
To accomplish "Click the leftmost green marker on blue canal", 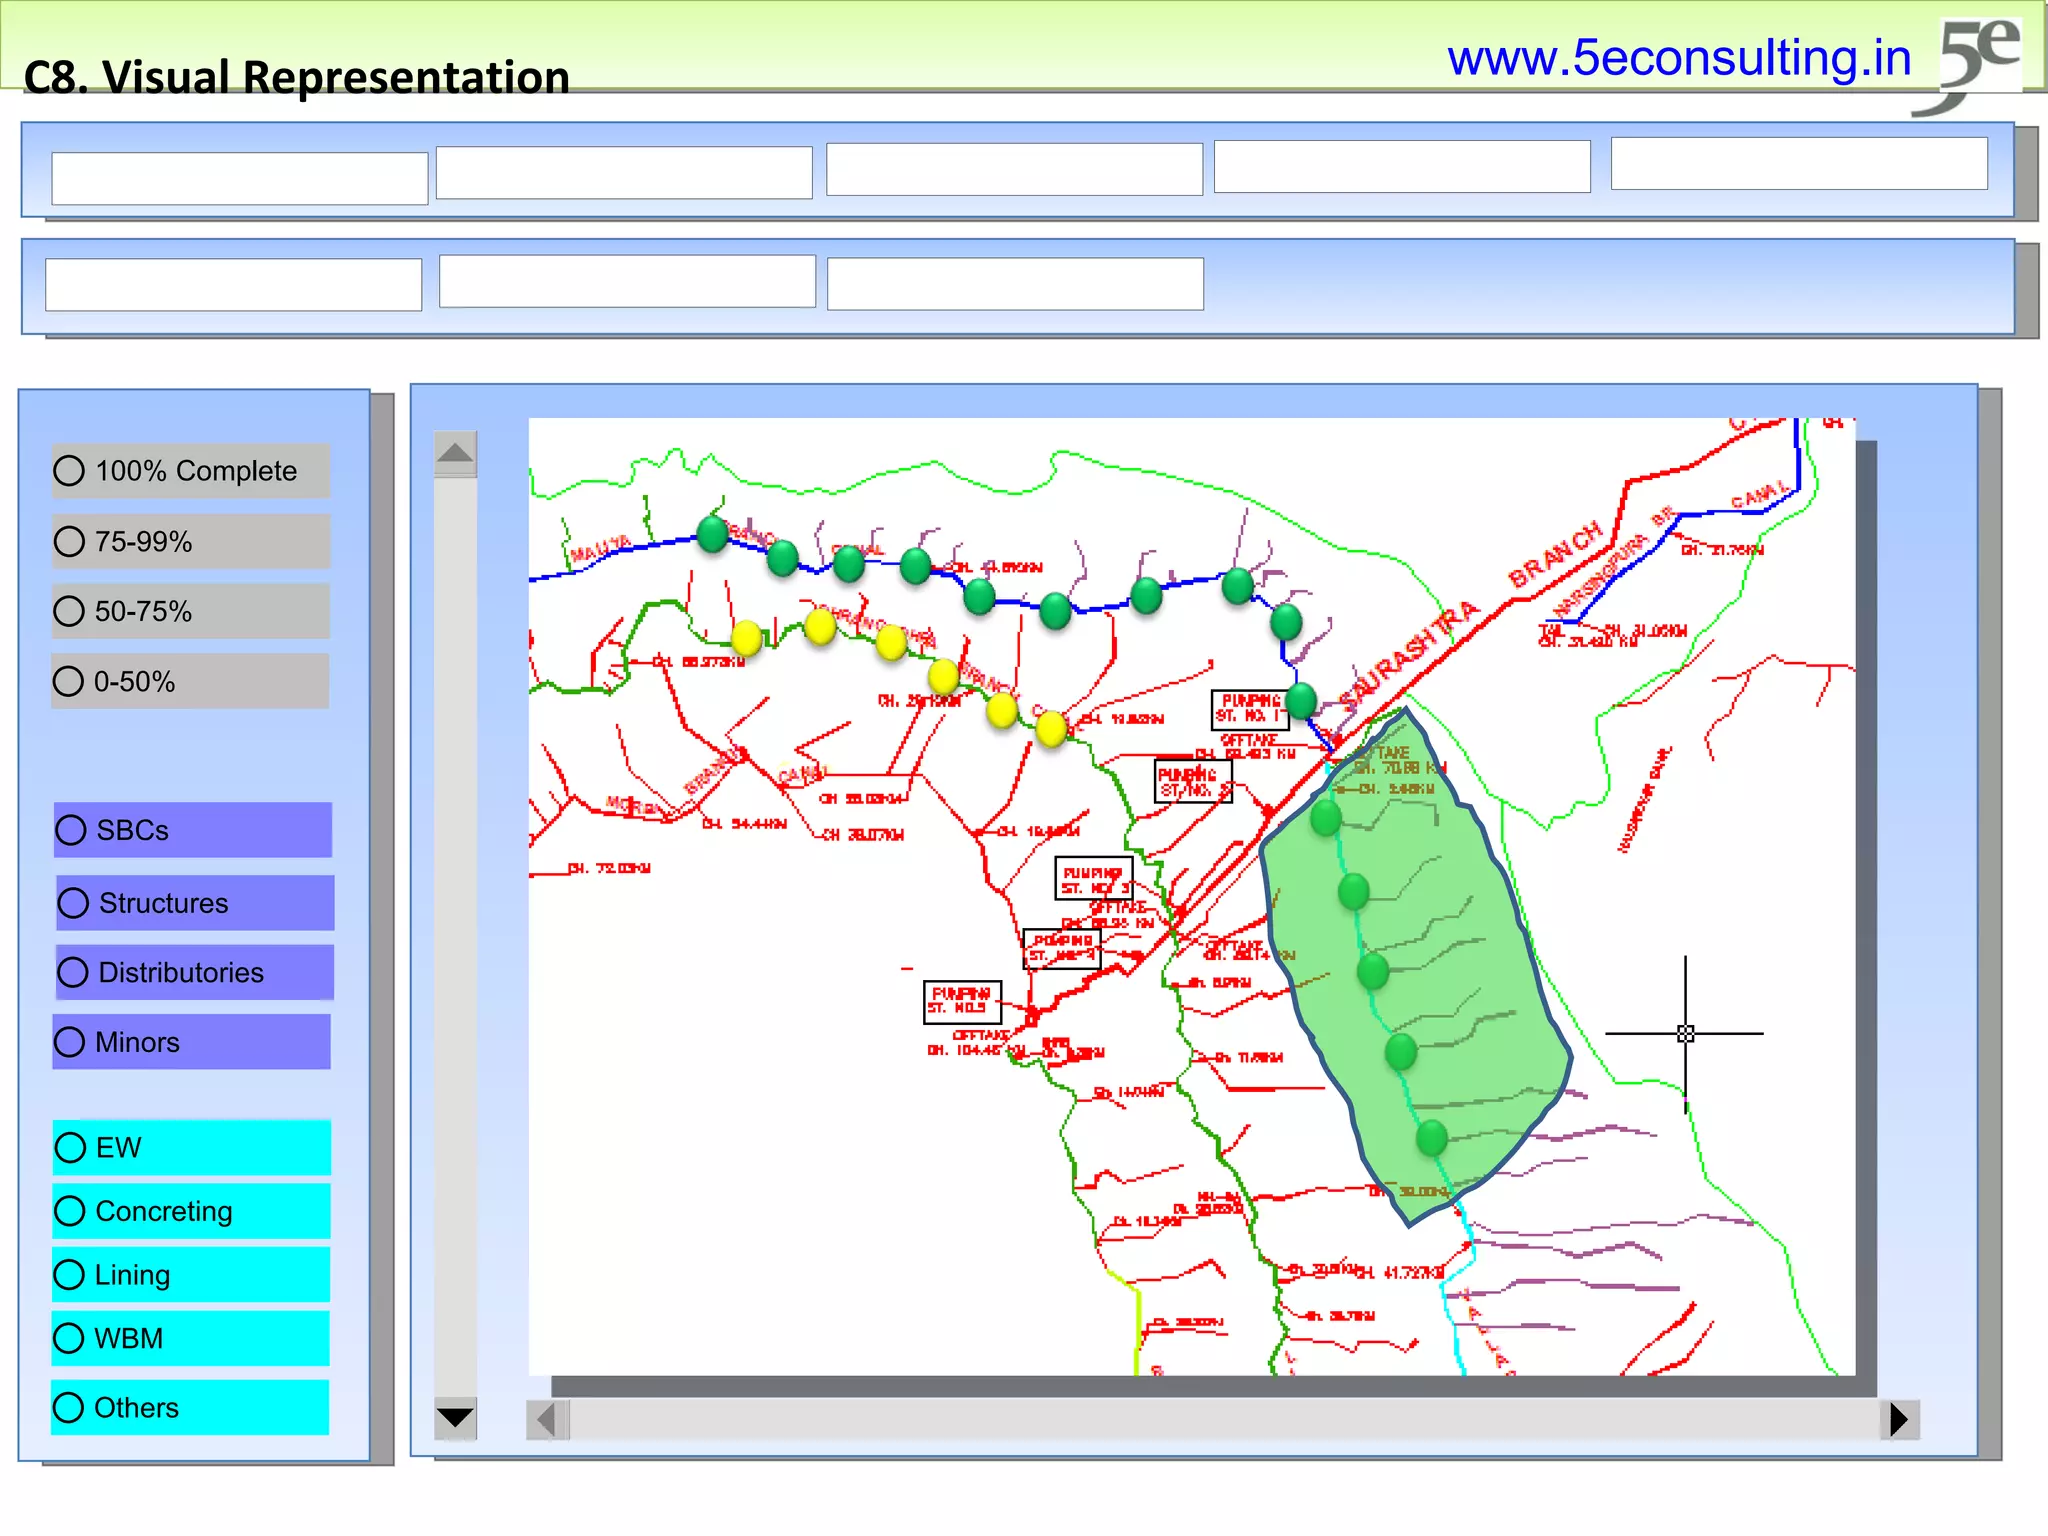I will (712, 534).
